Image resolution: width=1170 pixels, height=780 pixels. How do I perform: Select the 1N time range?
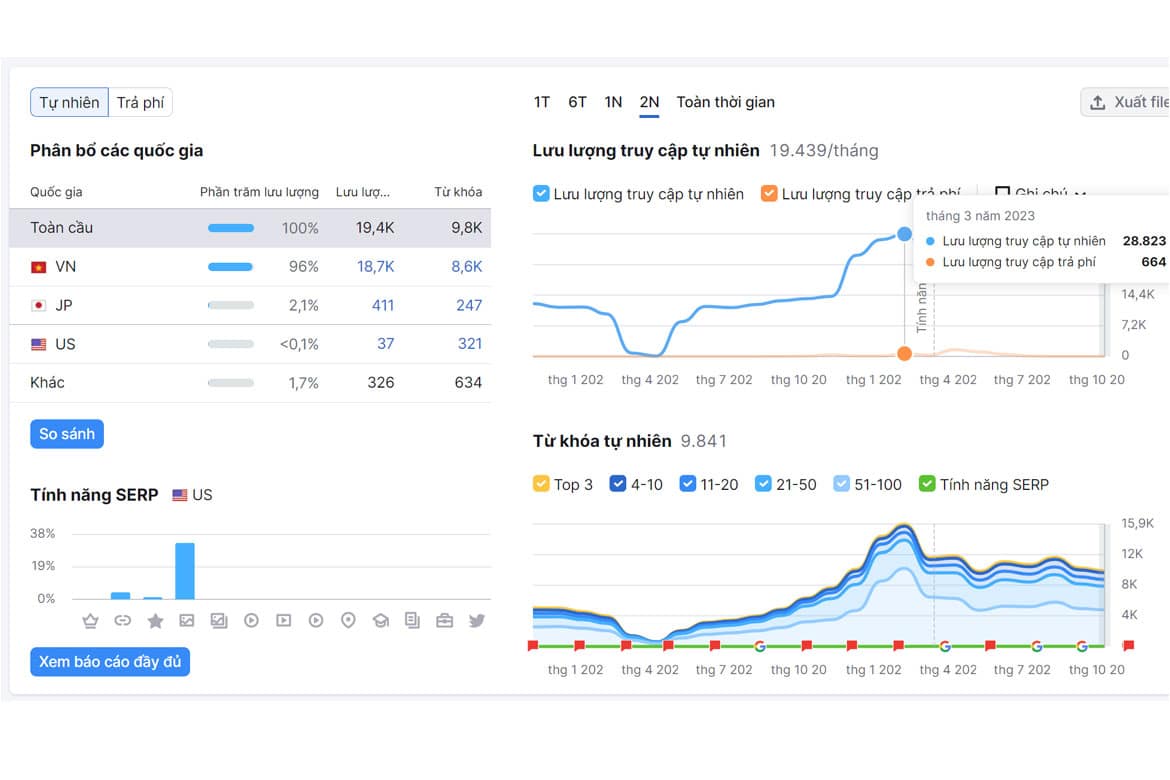(613, 102)
